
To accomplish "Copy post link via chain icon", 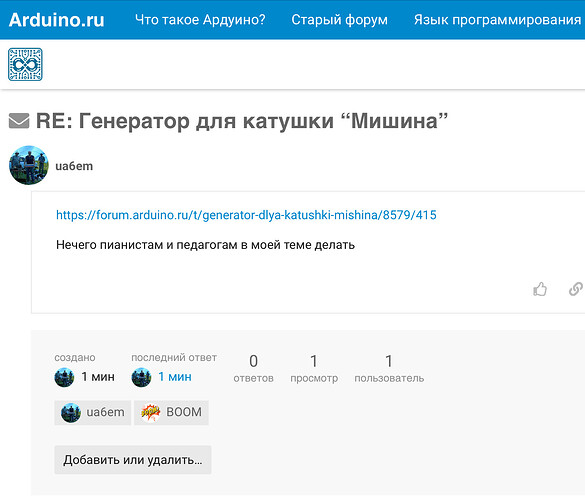I will click(576, 289).
